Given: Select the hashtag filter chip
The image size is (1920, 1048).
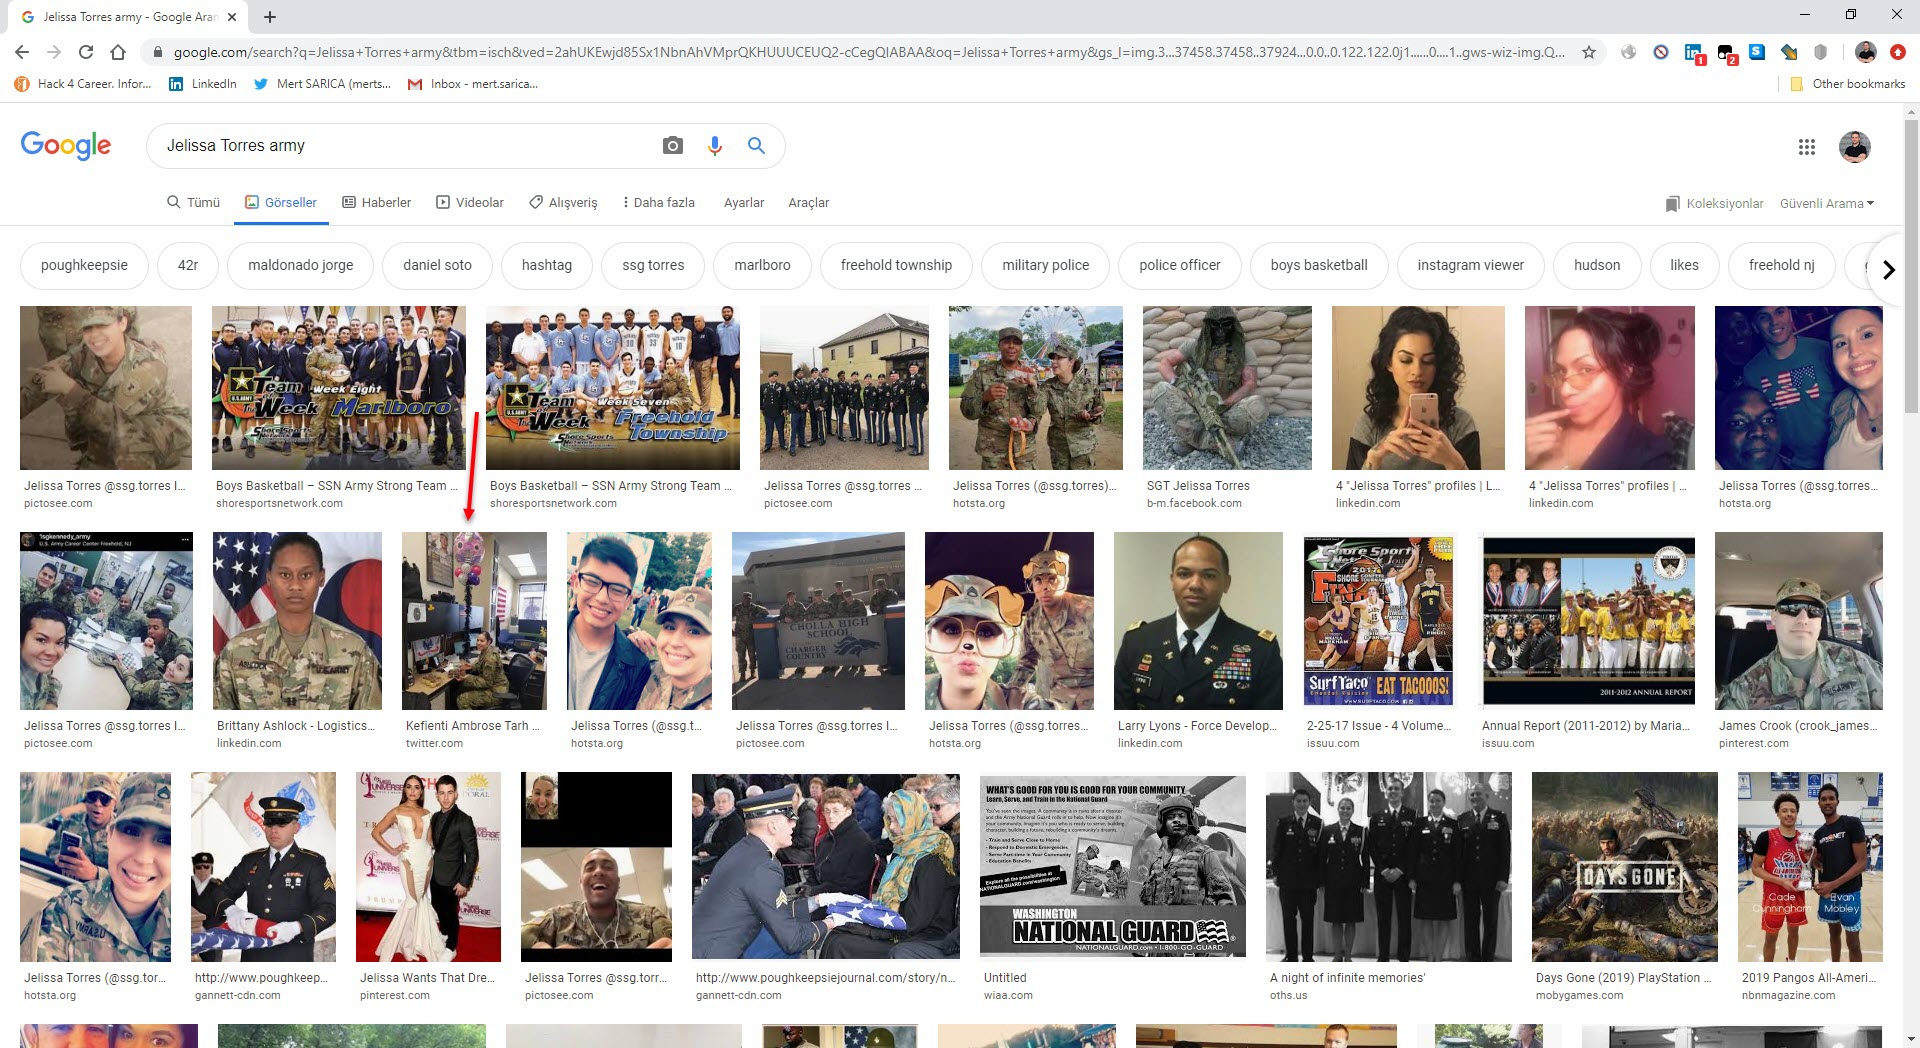Looking at the screenshot, I should click(x=547, y=265).
